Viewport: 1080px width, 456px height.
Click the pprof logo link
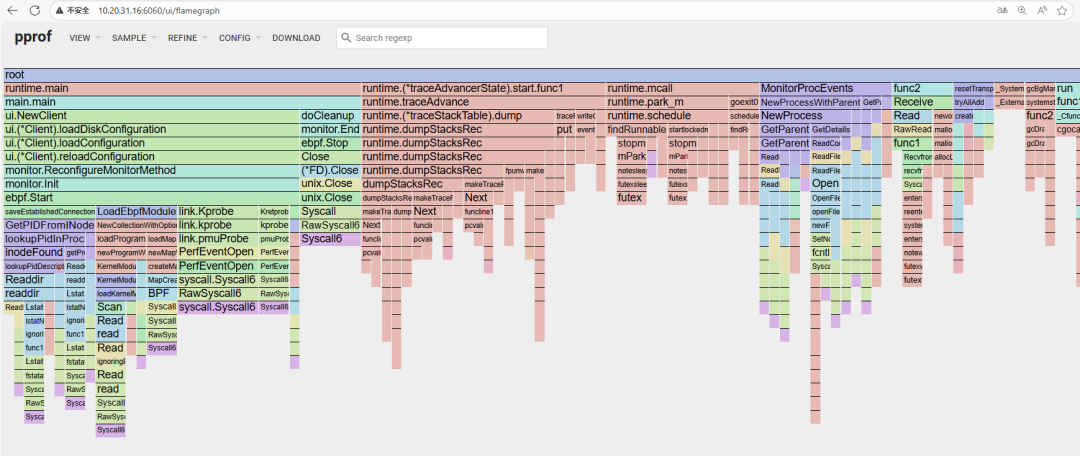coord(31,38)
